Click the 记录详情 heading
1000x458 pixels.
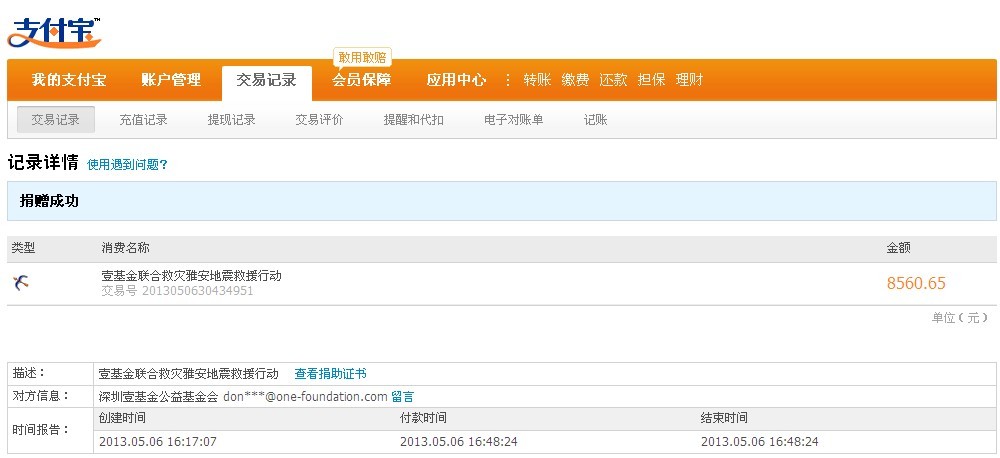click(43, 163)
